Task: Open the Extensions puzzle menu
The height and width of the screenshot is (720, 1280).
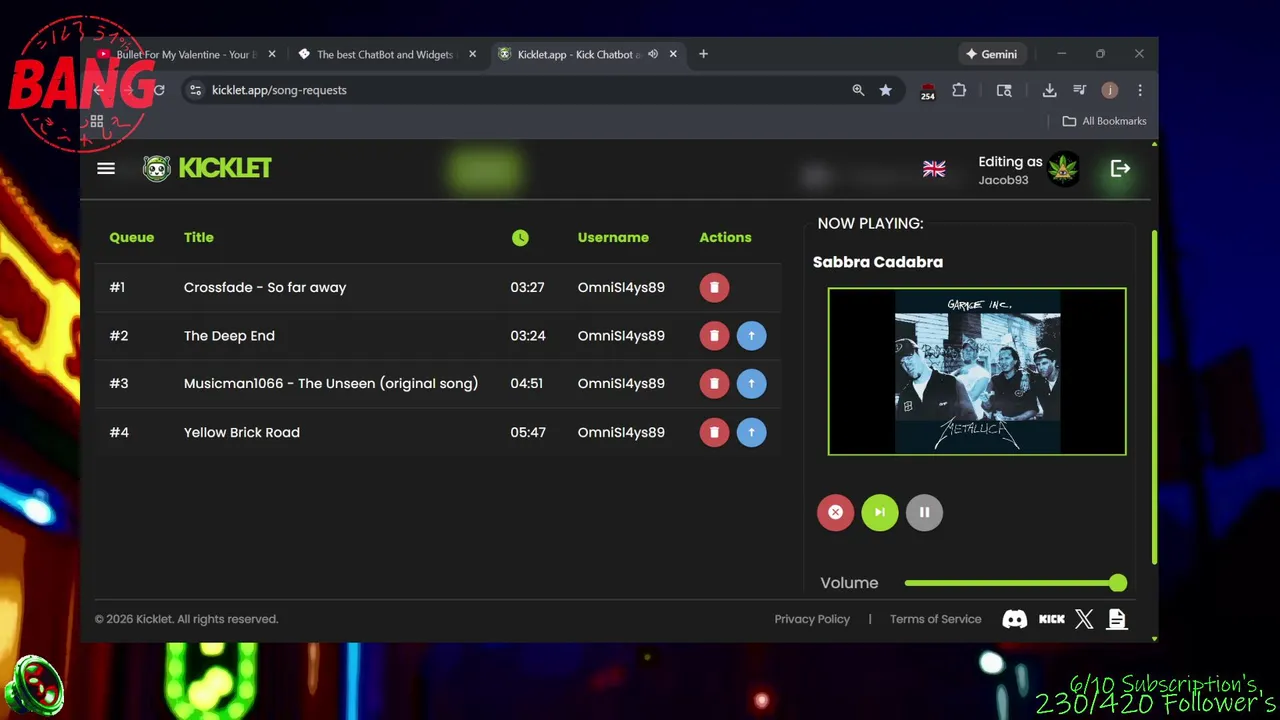Action: point(959,90)
